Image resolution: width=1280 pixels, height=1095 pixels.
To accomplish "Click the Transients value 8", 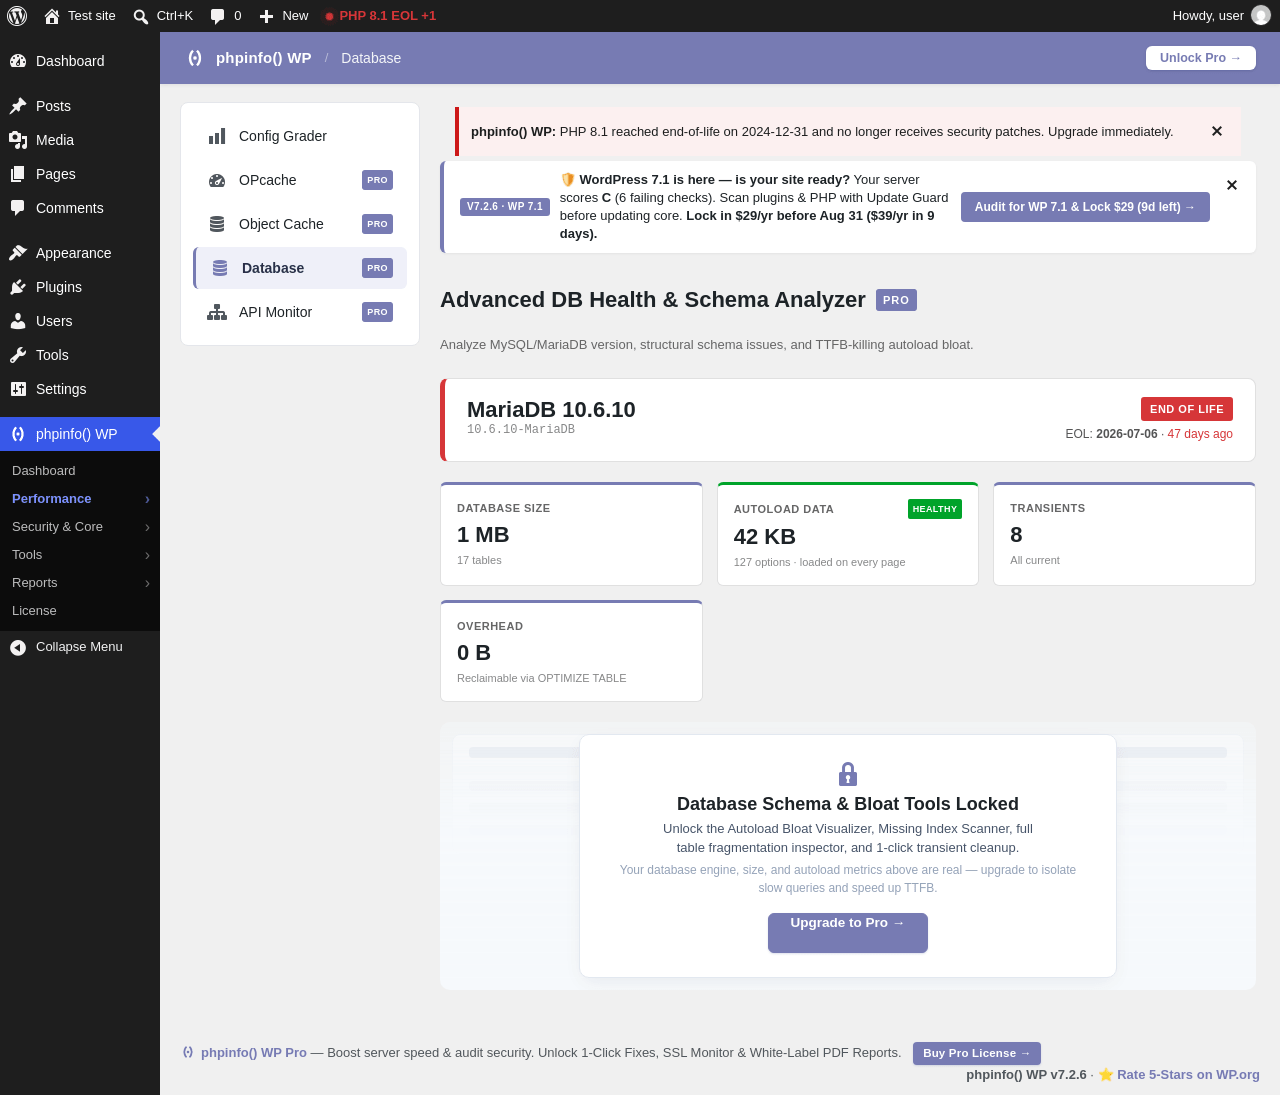I will 1016,535.
